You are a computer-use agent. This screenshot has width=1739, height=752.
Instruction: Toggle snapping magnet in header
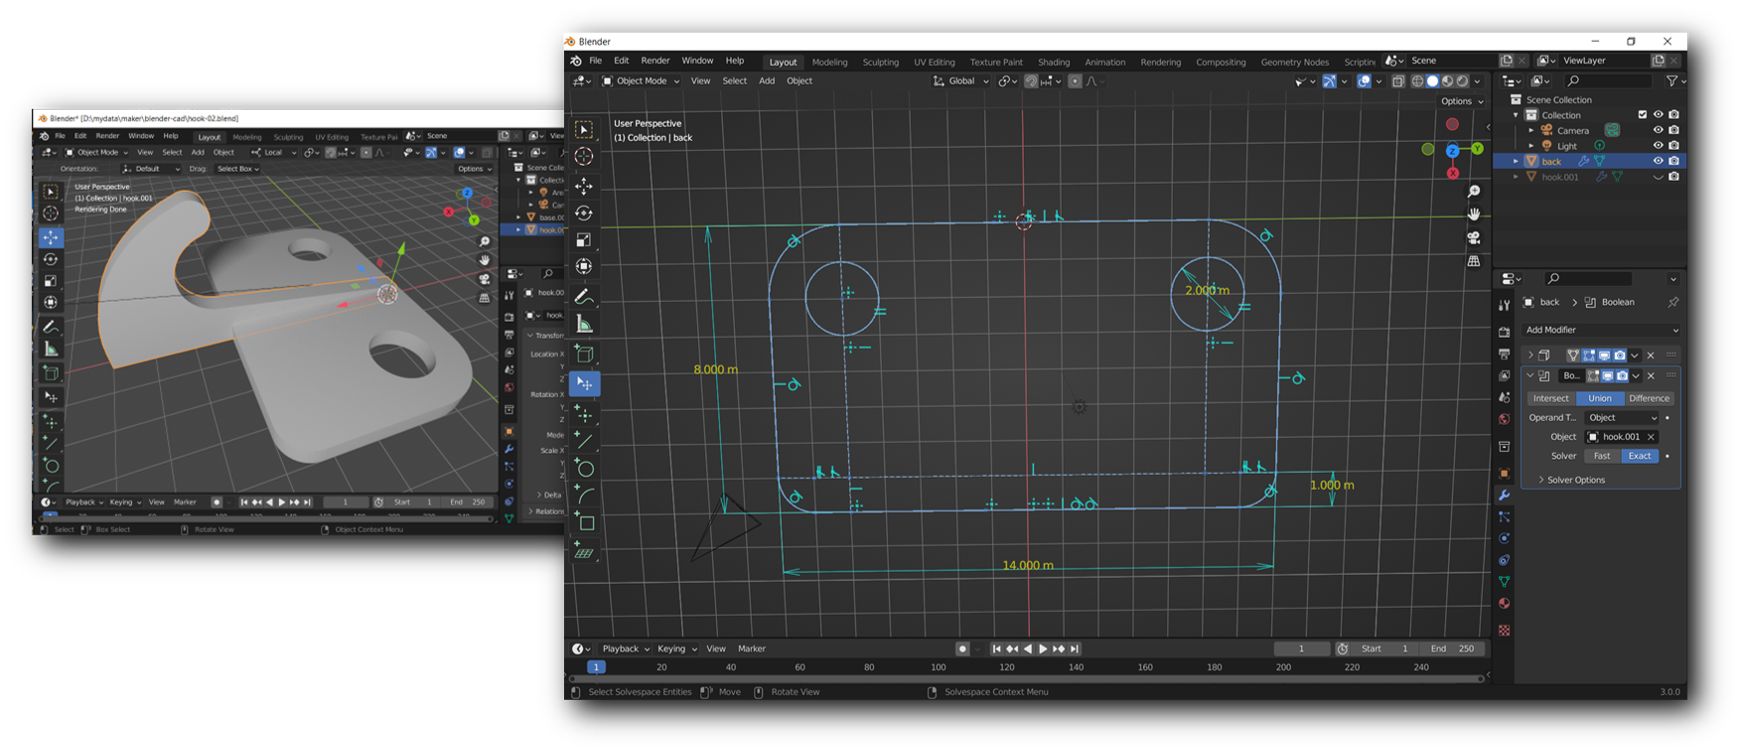tap(1031, 81)
